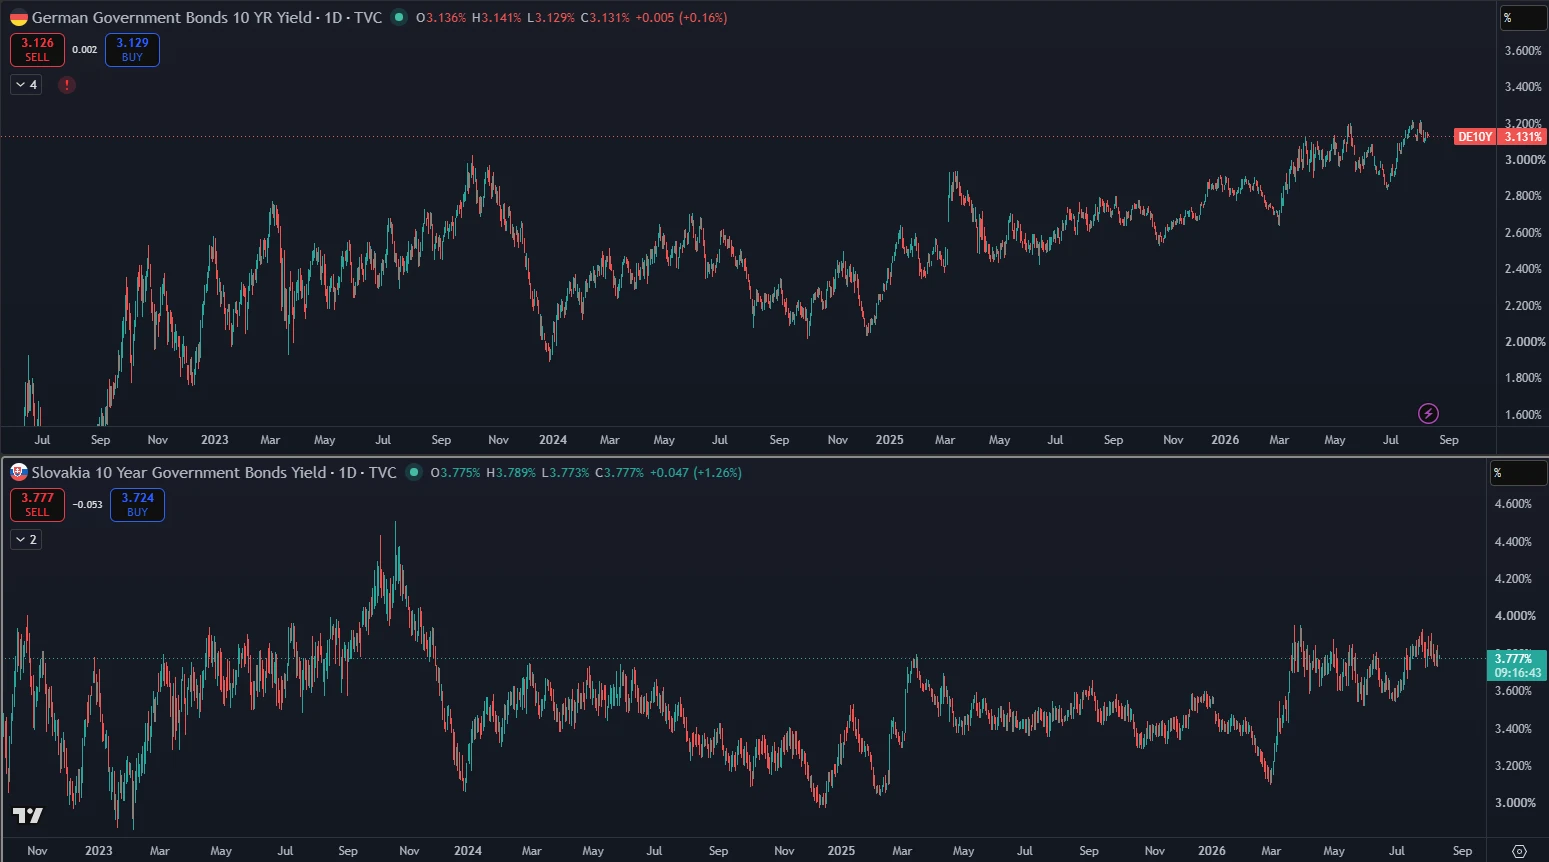Buy German 10Y at 3.129
This screenshot has width=1549, height=862.
pos(132,50)
